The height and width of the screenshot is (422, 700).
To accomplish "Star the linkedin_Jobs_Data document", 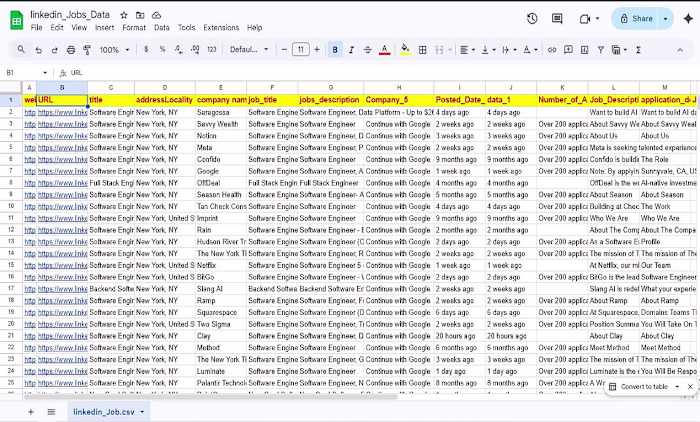I will (124, 15).
